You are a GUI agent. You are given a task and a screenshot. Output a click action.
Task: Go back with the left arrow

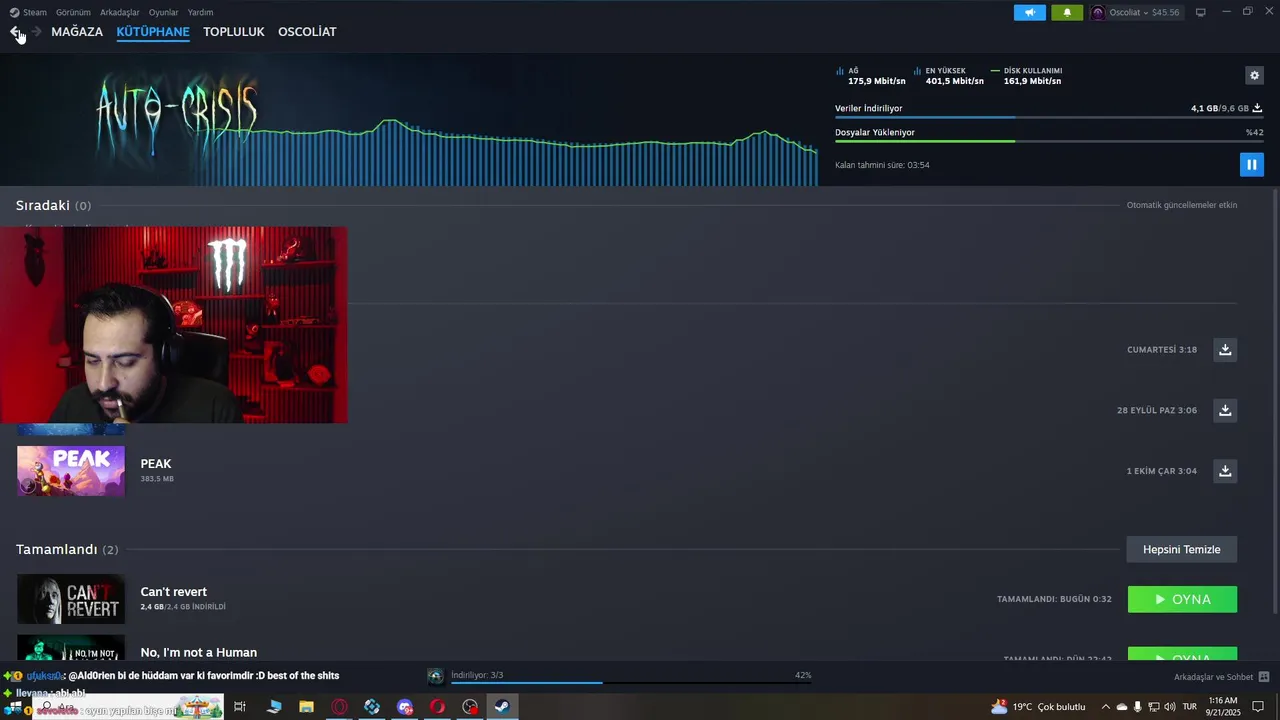coord(15,32)
